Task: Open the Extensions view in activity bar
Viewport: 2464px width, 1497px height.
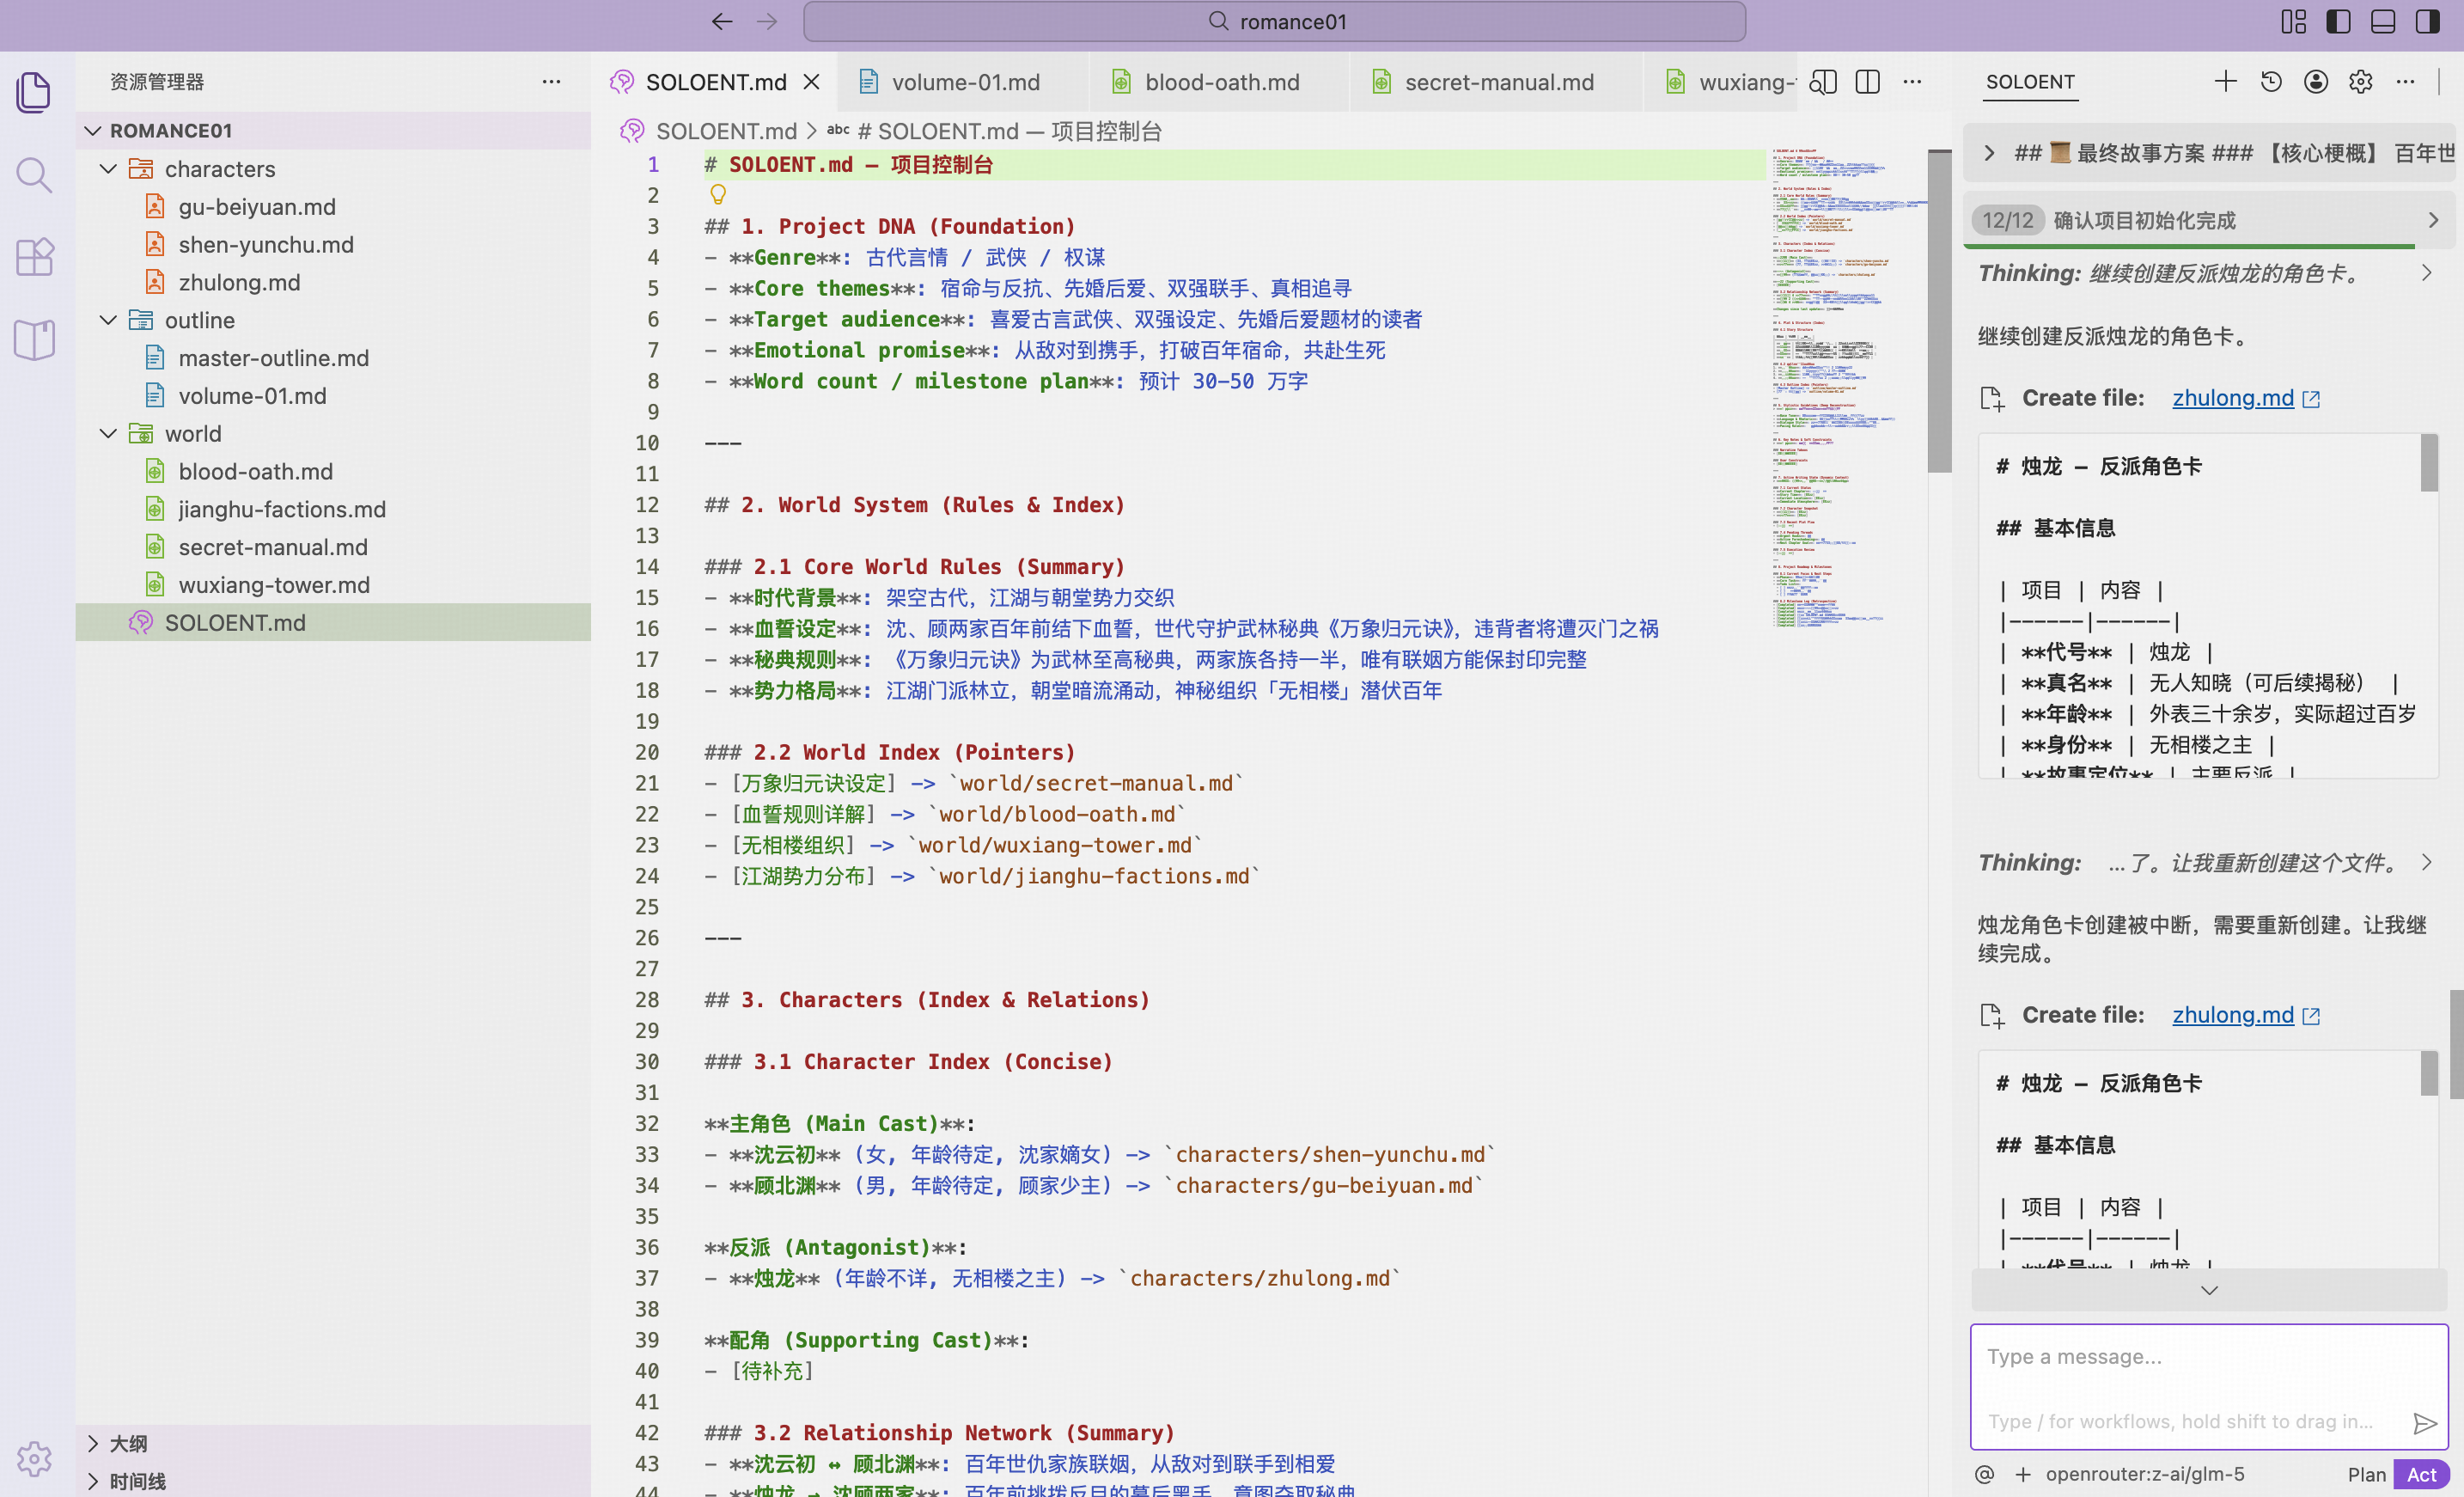Action: pos(34,257)
